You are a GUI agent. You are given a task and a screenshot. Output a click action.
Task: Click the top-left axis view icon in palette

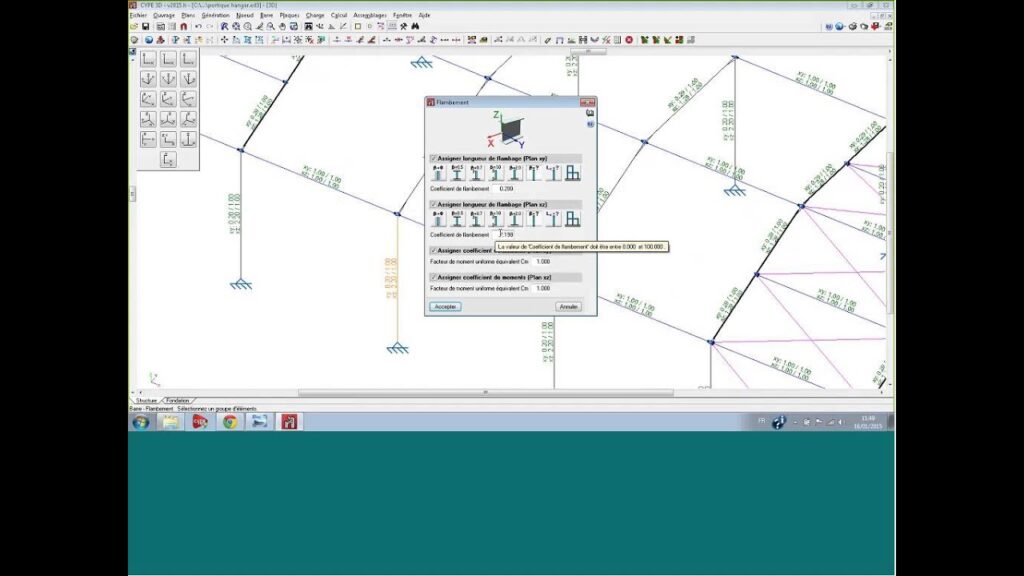pyautogui.click(x=148, y=60)
